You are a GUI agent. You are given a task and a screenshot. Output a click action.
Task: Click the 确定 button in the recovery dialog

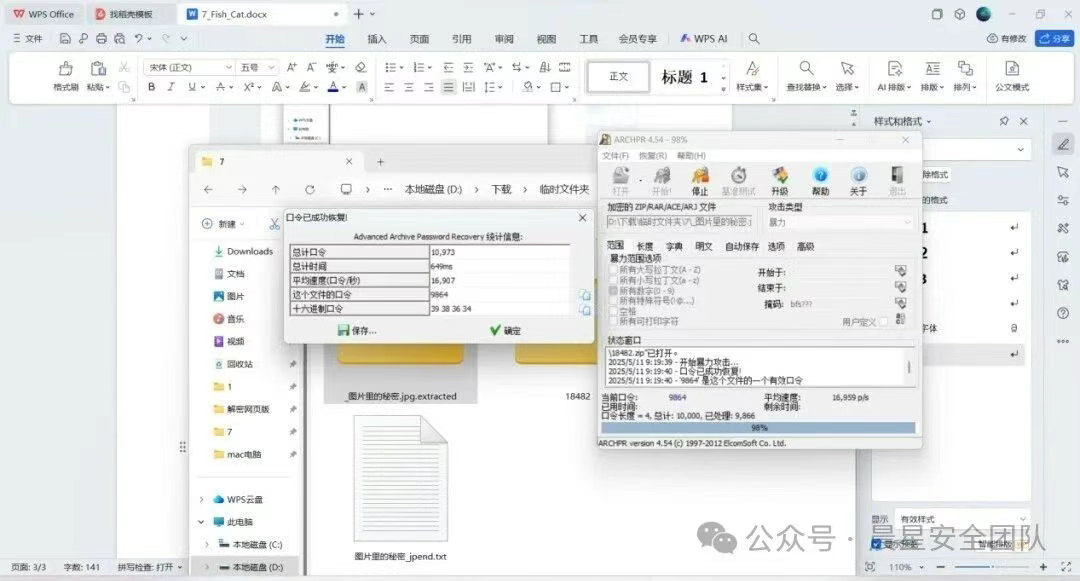[x=505, y=330]
